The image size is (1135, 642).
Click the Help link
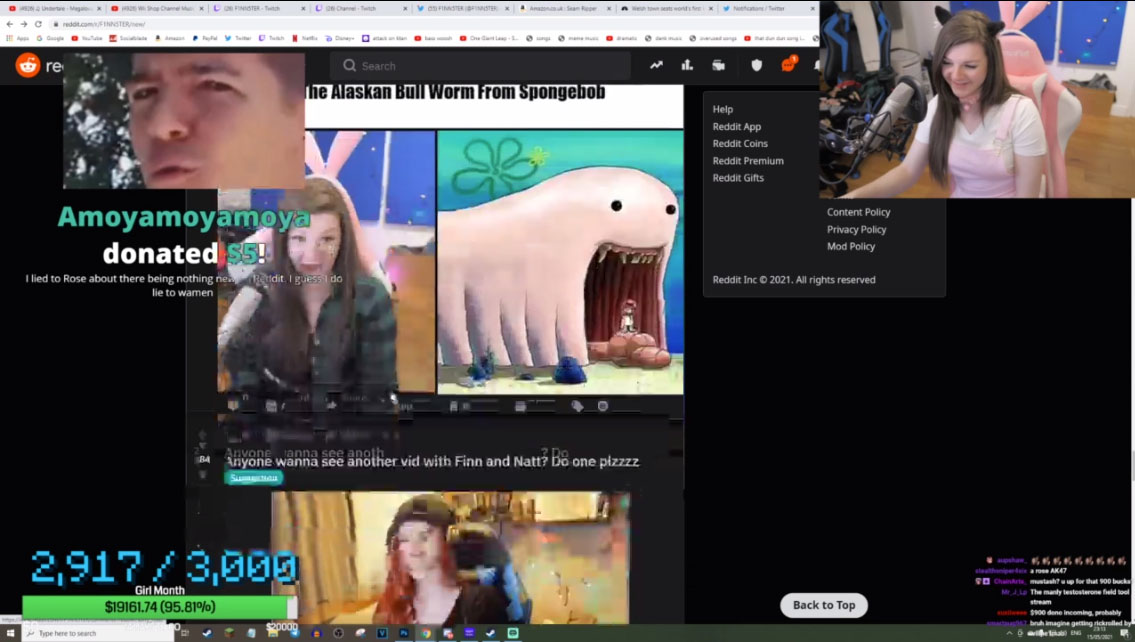[722, 109]
